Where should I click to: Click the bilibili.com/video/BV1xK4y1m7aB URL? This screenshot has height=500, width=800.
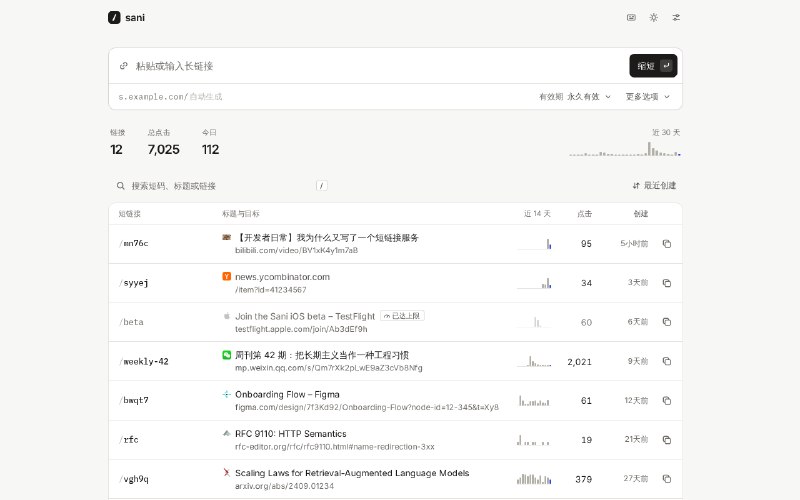(x=296, y=251)
